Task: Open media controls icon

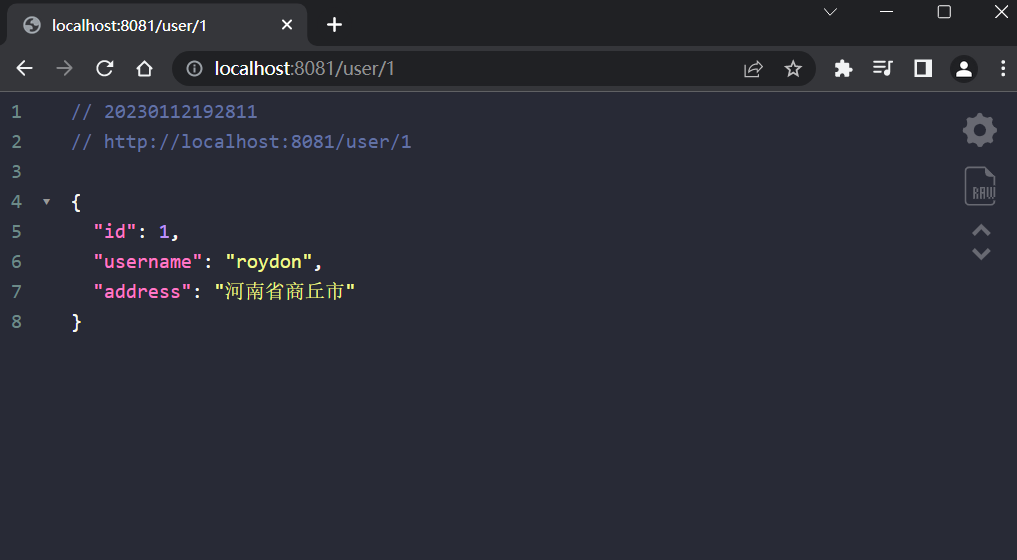Action: tap(882, 68)
